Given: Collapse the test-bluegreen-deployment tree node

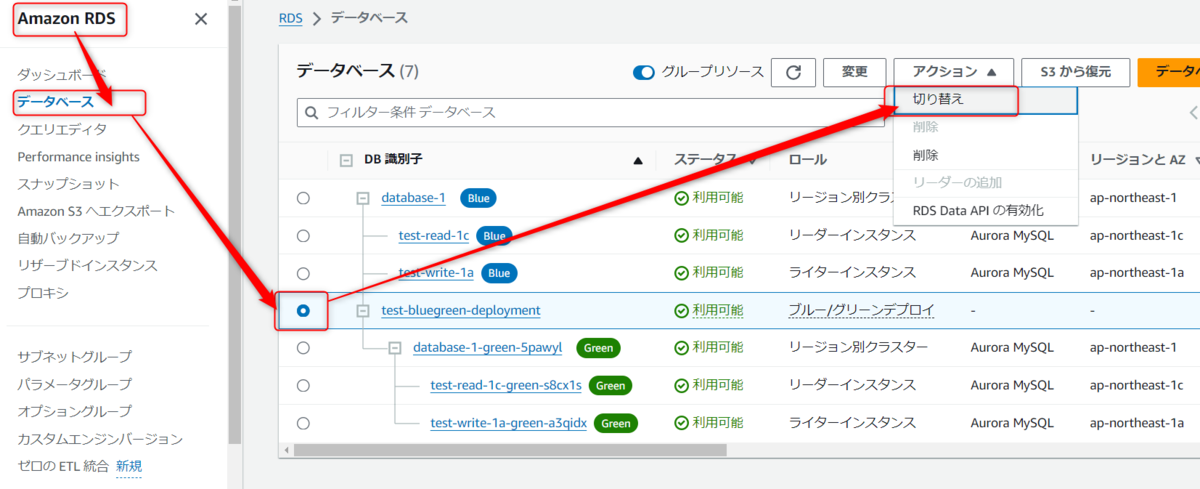Looking at the screenshot, I should (363, 311).
